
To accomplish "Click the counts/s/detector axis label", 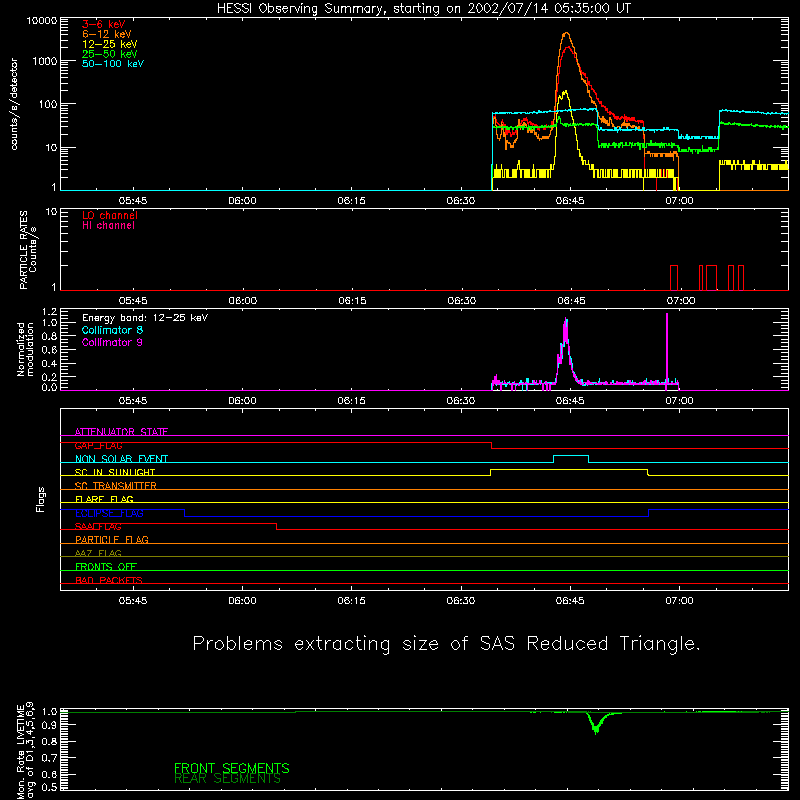I will pos(14,104).
